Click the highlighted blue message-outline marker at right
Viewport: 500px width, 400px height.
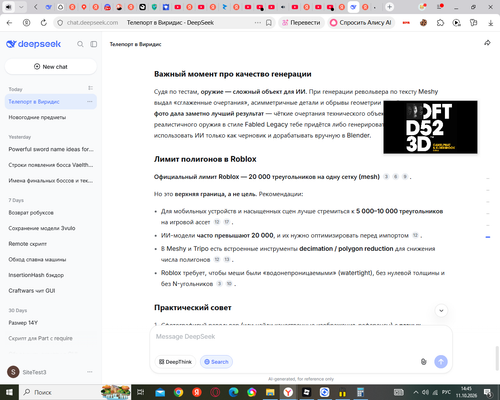point(488,237)
